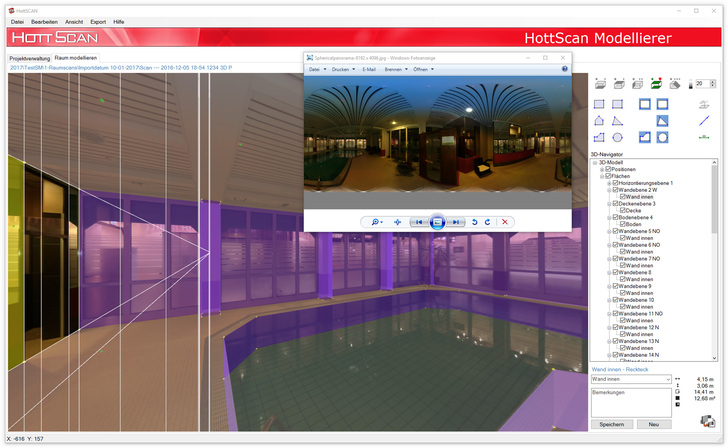Click the Neu button
Image resolution: width=728 pixels, height=448 pixels.
pyautogui.click(x=653, y=425)
